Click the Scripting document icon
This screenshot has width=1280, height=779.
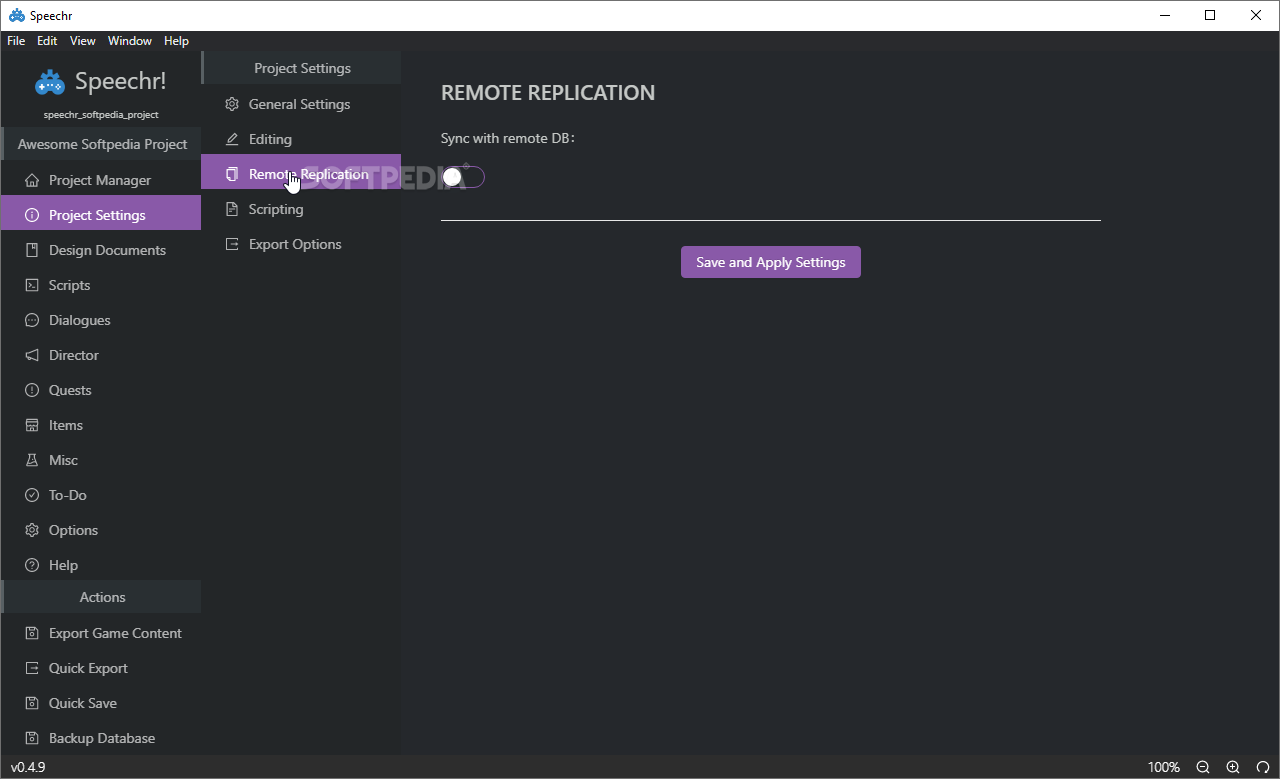coord(232,209)
